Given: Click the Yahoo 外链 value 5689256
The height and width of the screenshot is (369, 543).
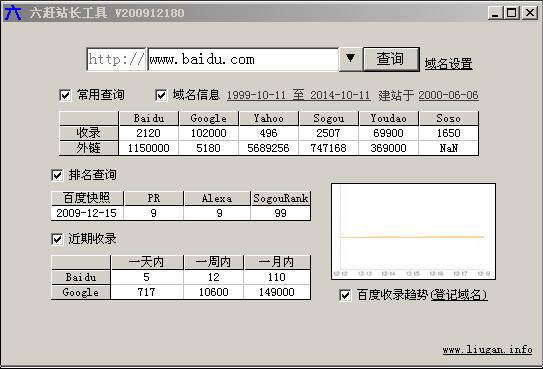Looking at the screenshot, I should 268,148.
